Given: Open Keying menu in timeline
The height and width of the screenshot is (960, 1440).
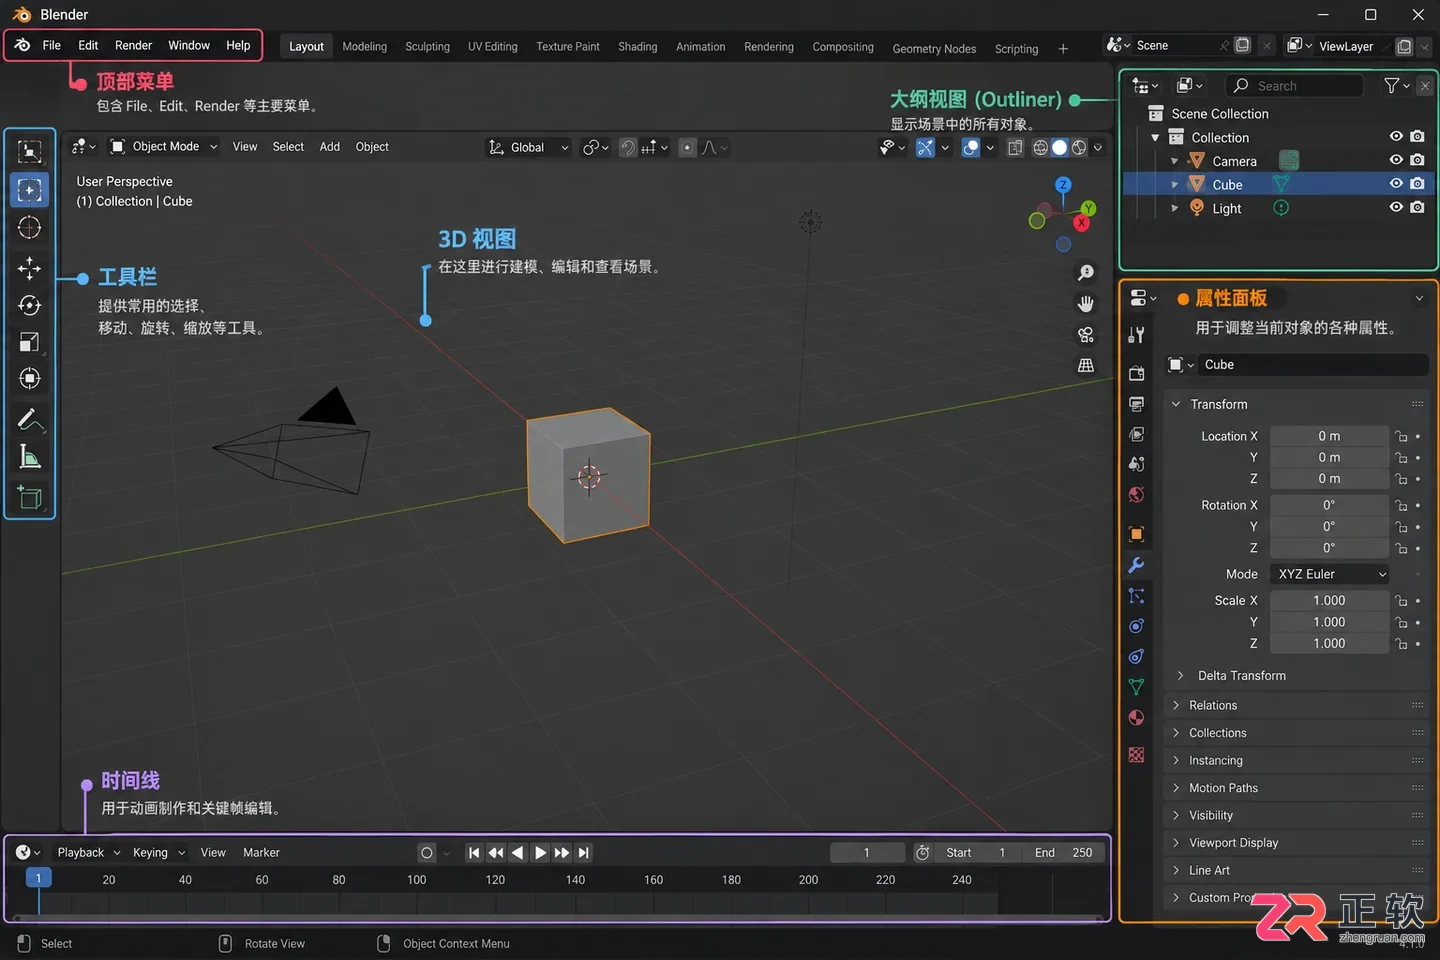Looking at the screenshot, I should [158, 853].
